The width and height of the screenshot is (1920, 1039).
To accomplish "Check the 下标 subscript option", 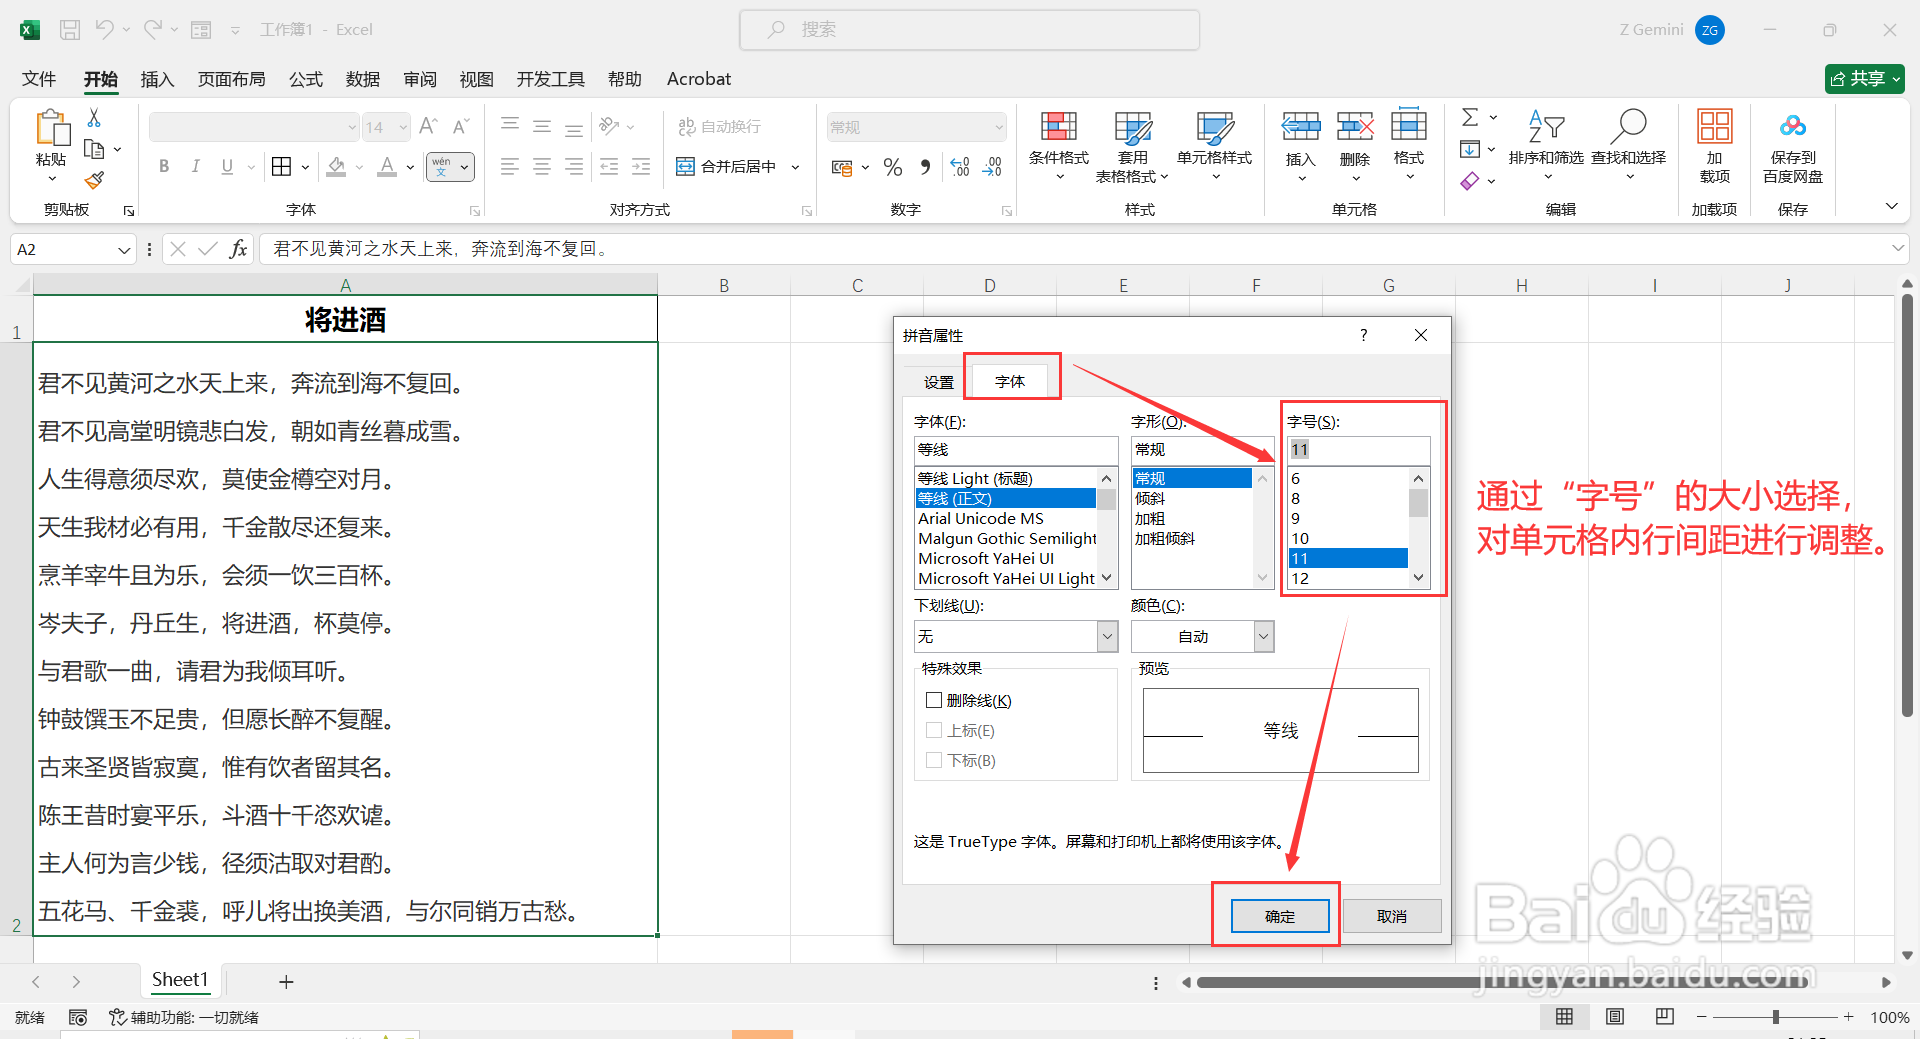I will pos(934,760).
